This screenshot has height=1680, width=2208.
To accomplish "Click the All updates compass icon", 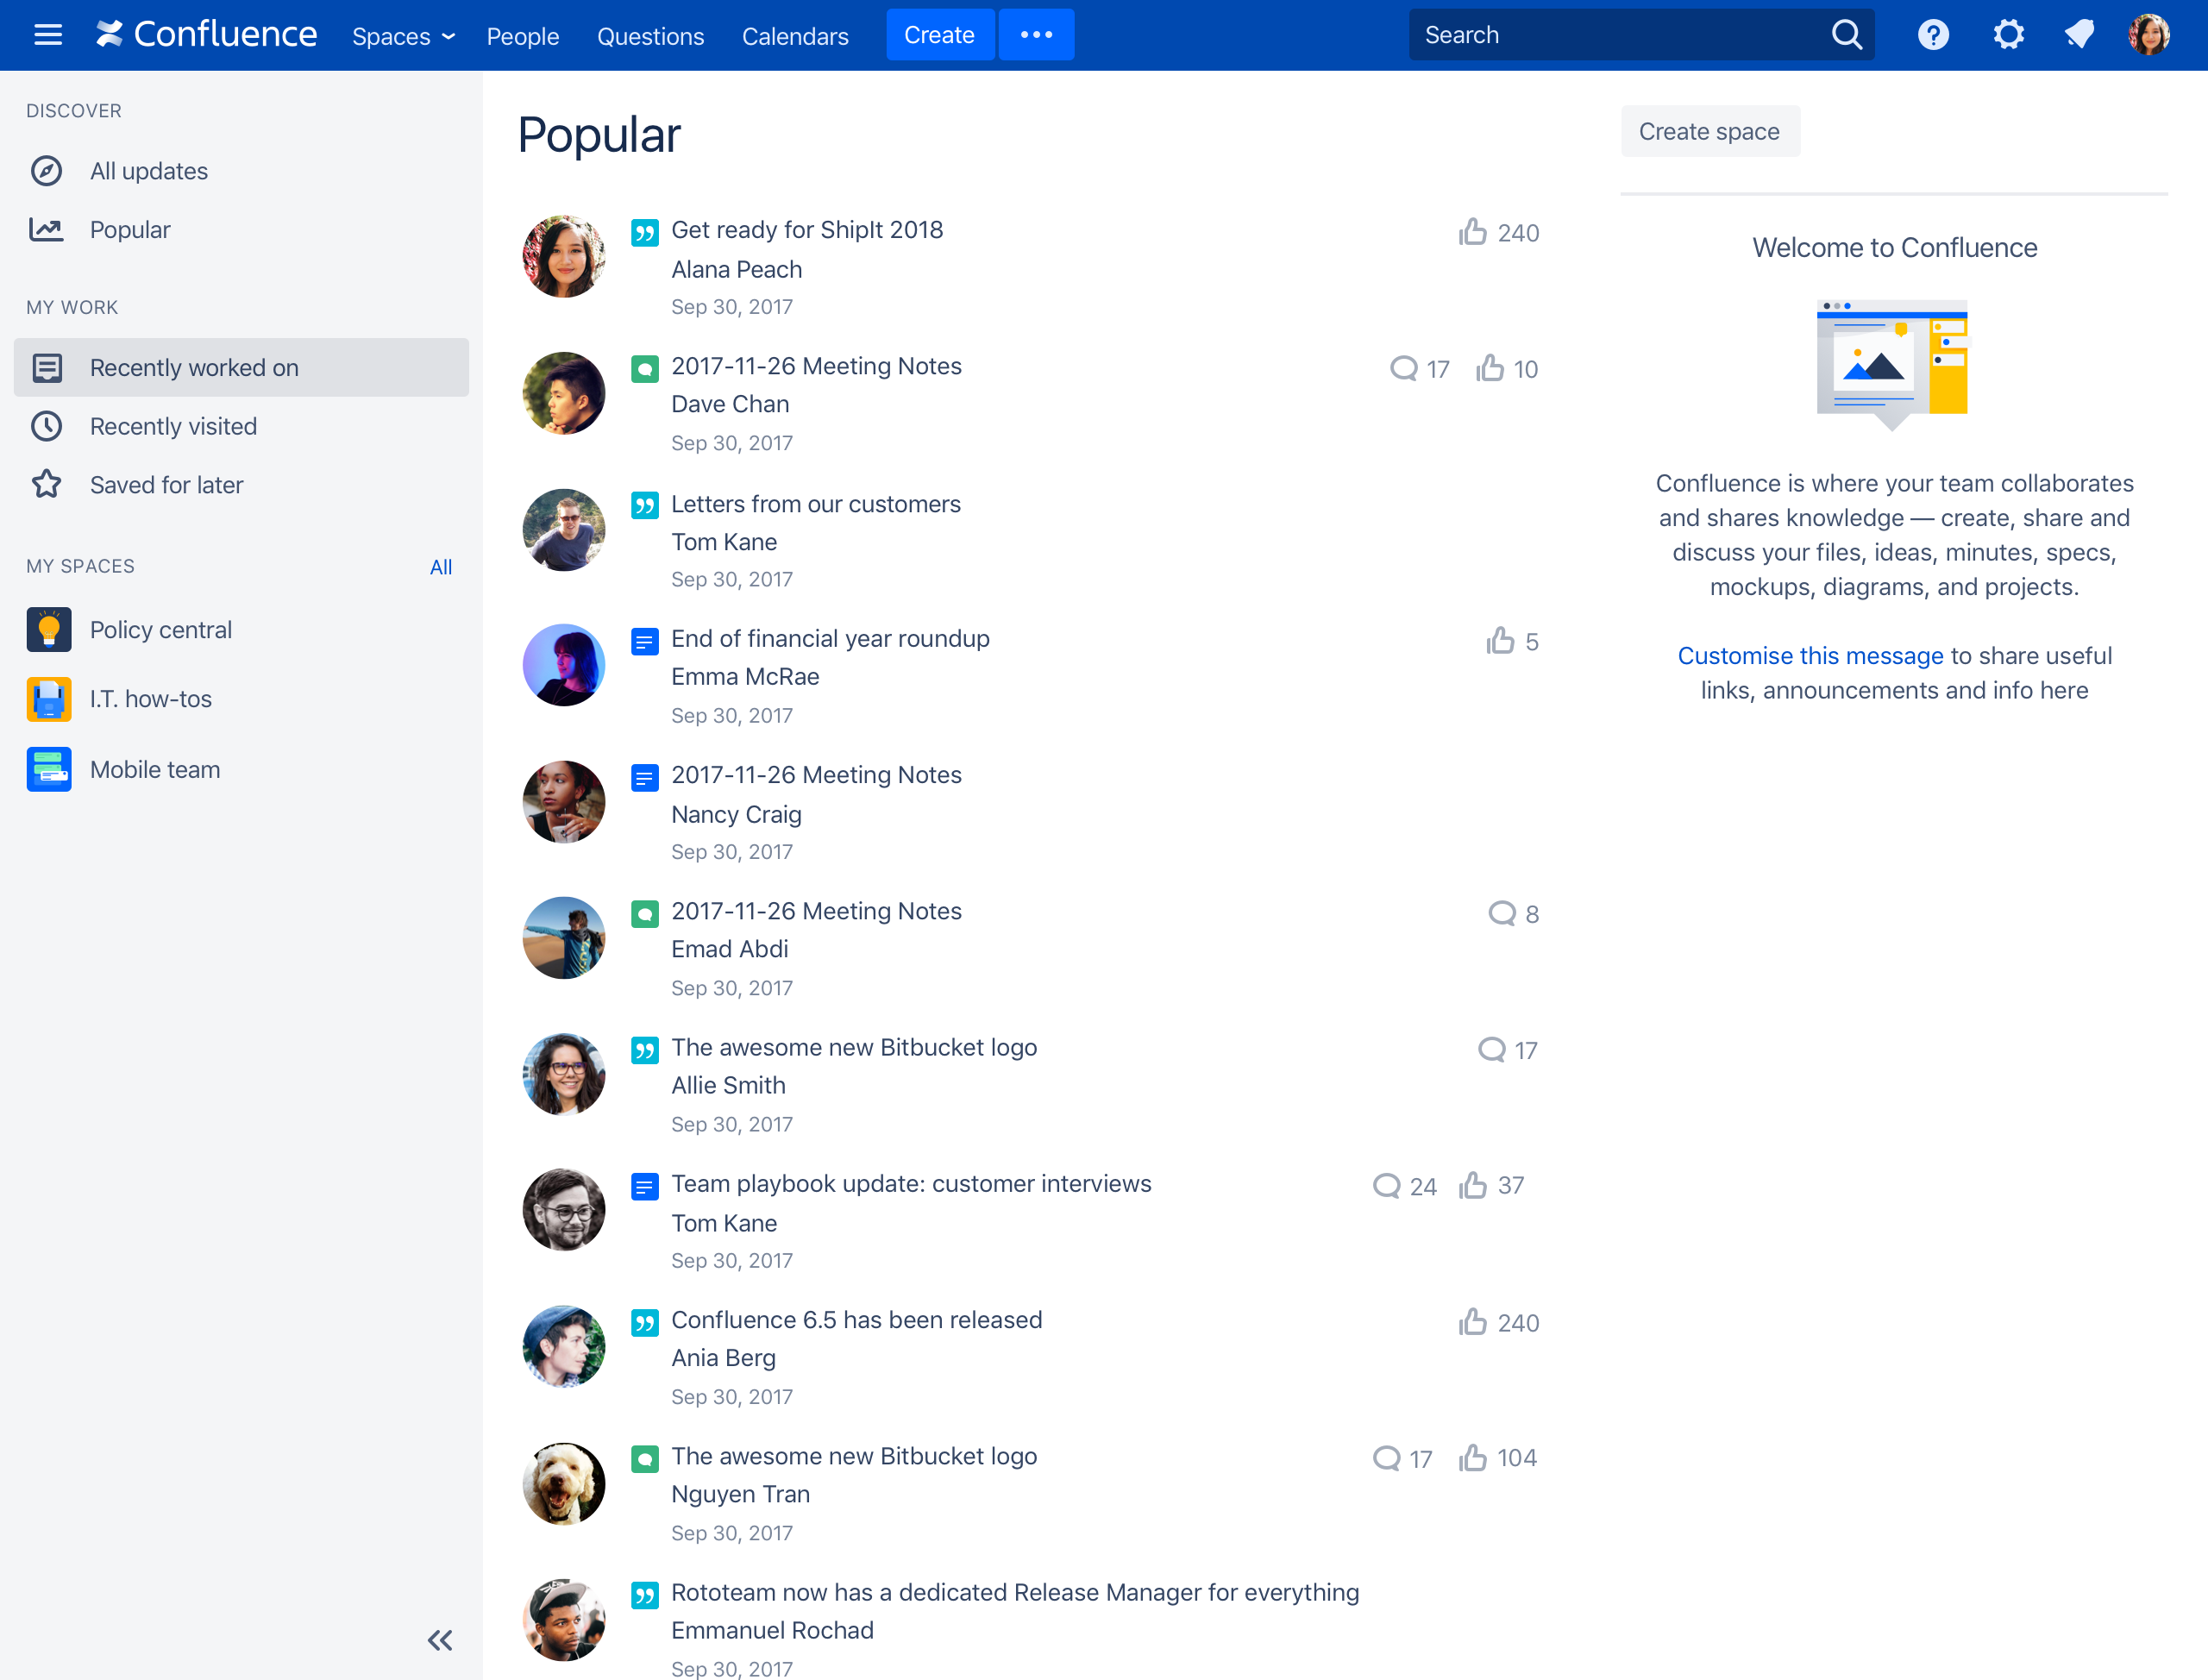I will click(46, 171).
